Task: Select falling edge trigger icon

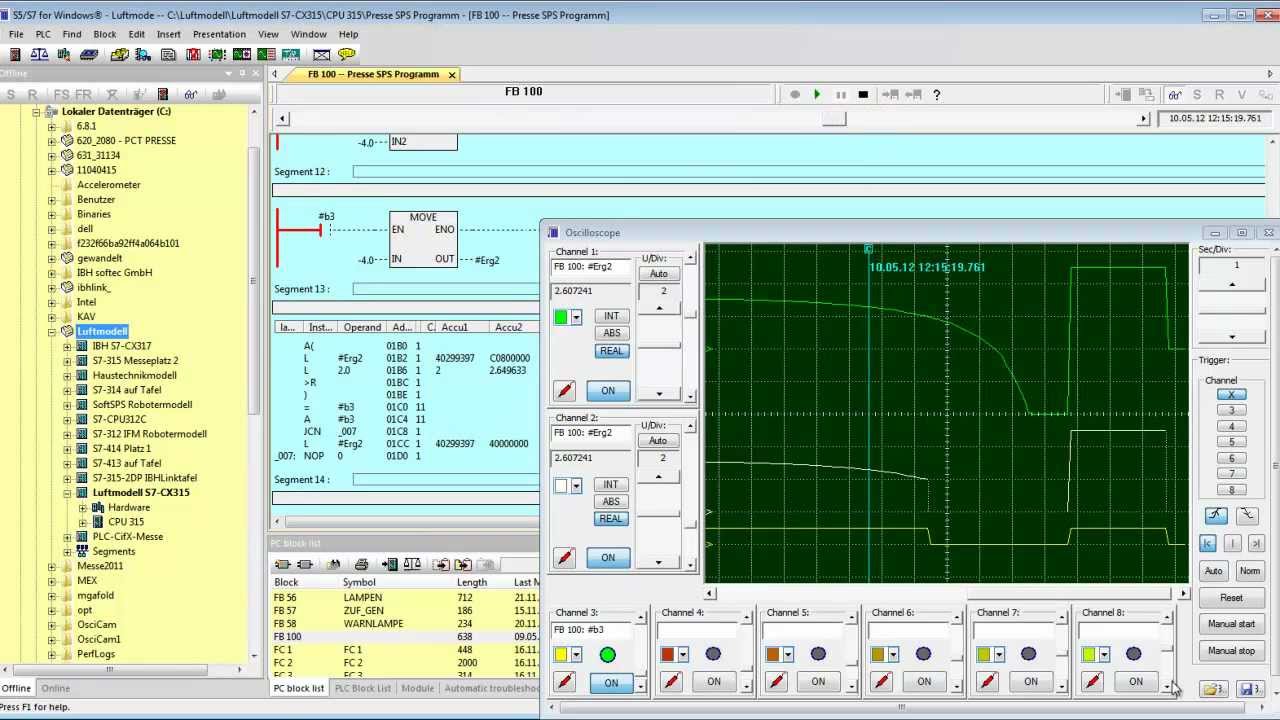Action: [1247, 515]
